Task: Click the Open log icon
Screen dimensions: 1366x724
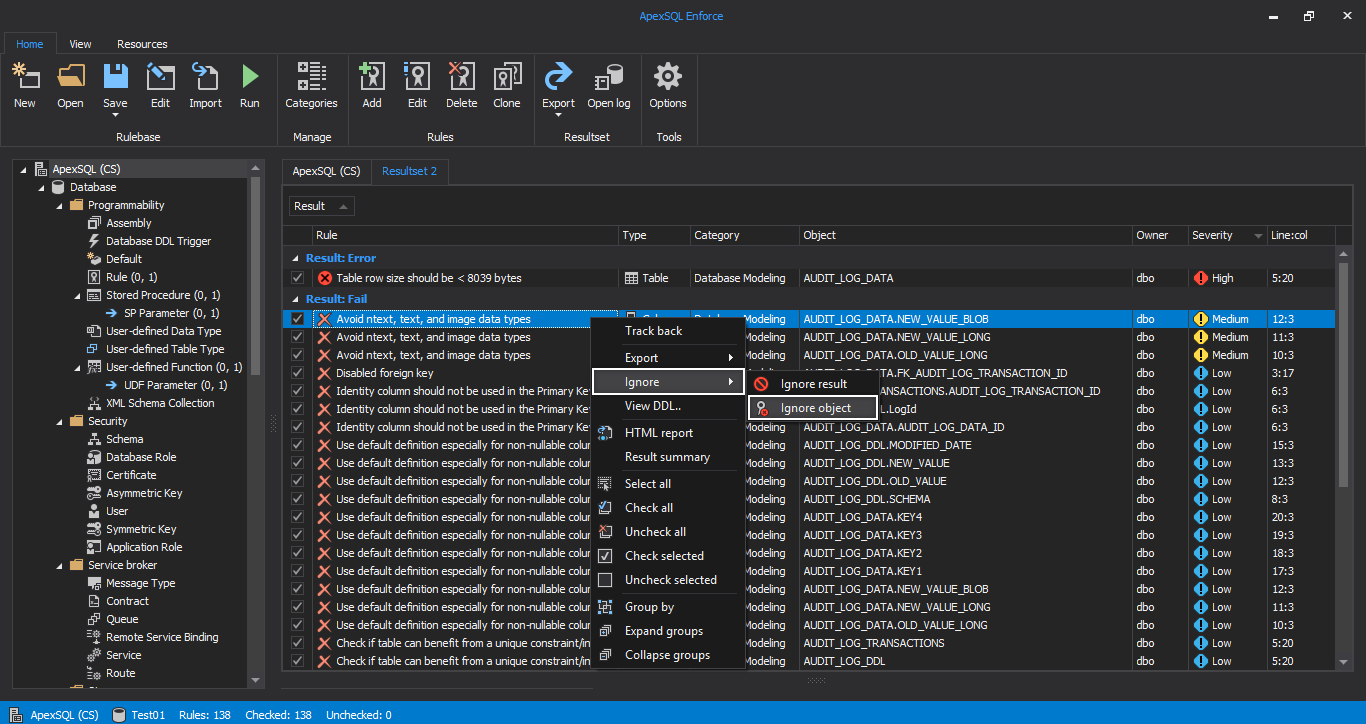Action: pos(608,78)
